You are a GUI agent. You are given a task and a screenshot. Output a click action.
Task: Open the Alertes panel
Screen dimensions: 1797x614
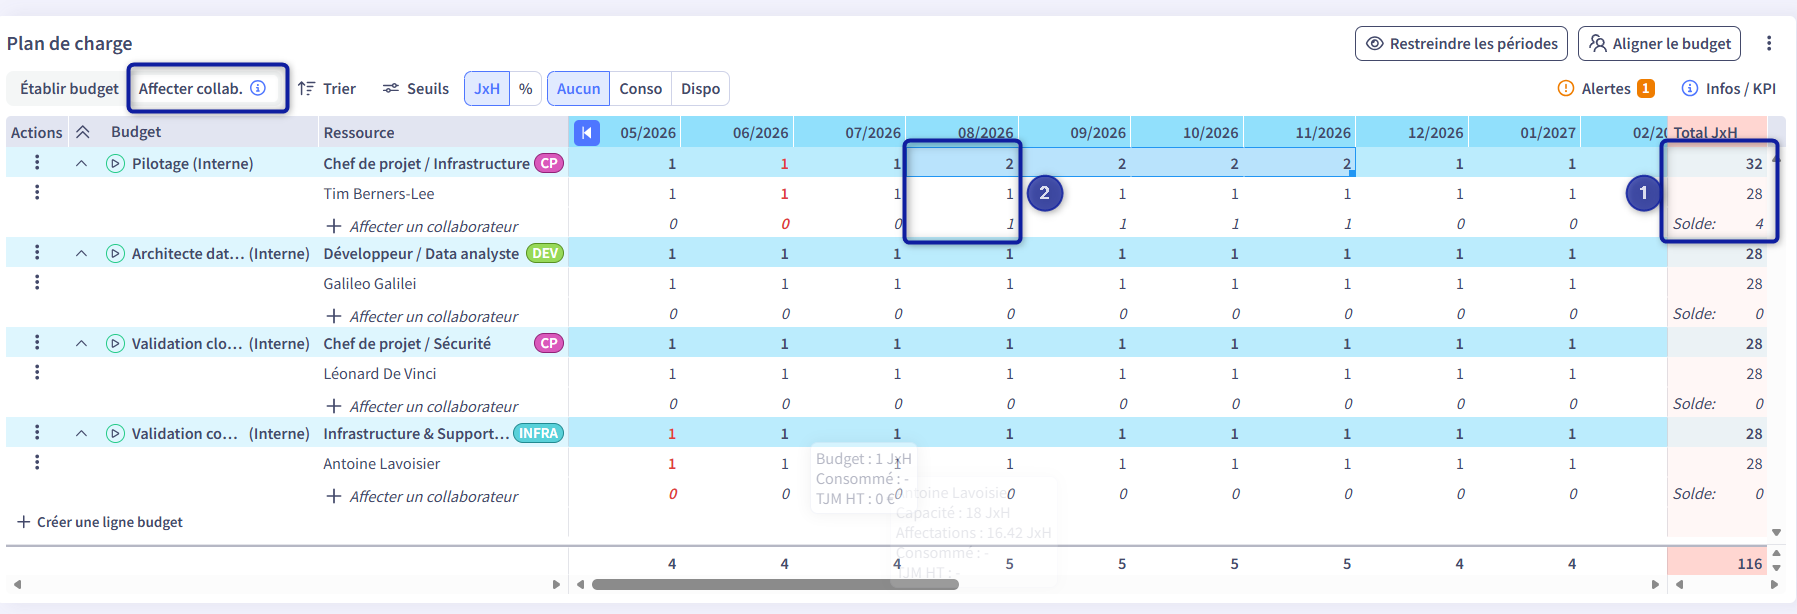pos(1606,88)
